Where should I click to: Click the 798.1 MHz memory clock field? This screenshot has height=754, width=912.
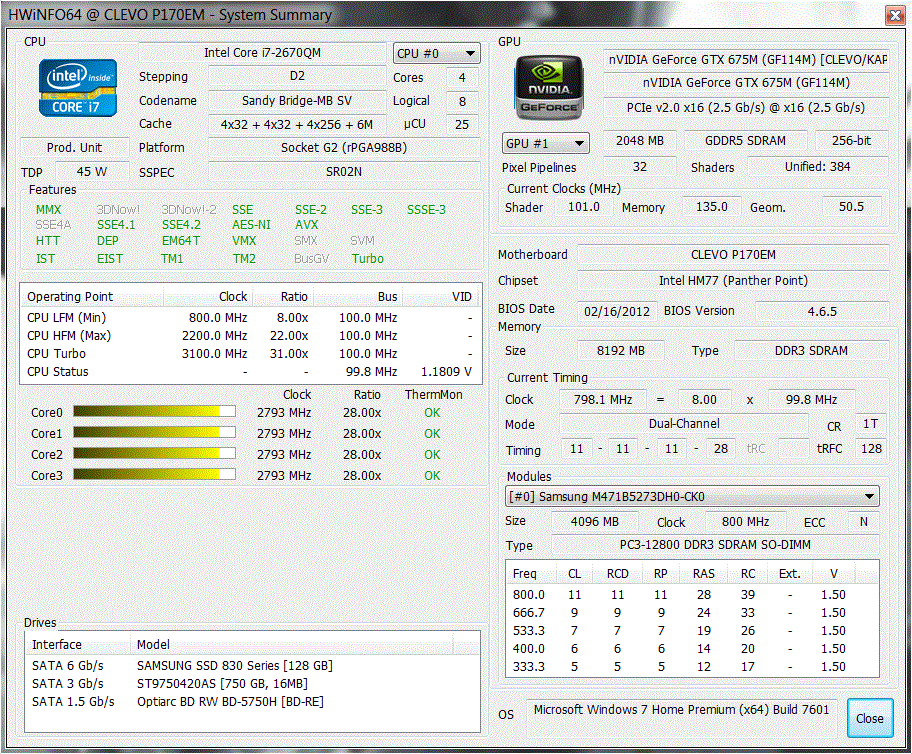click(x=603, y=400)
